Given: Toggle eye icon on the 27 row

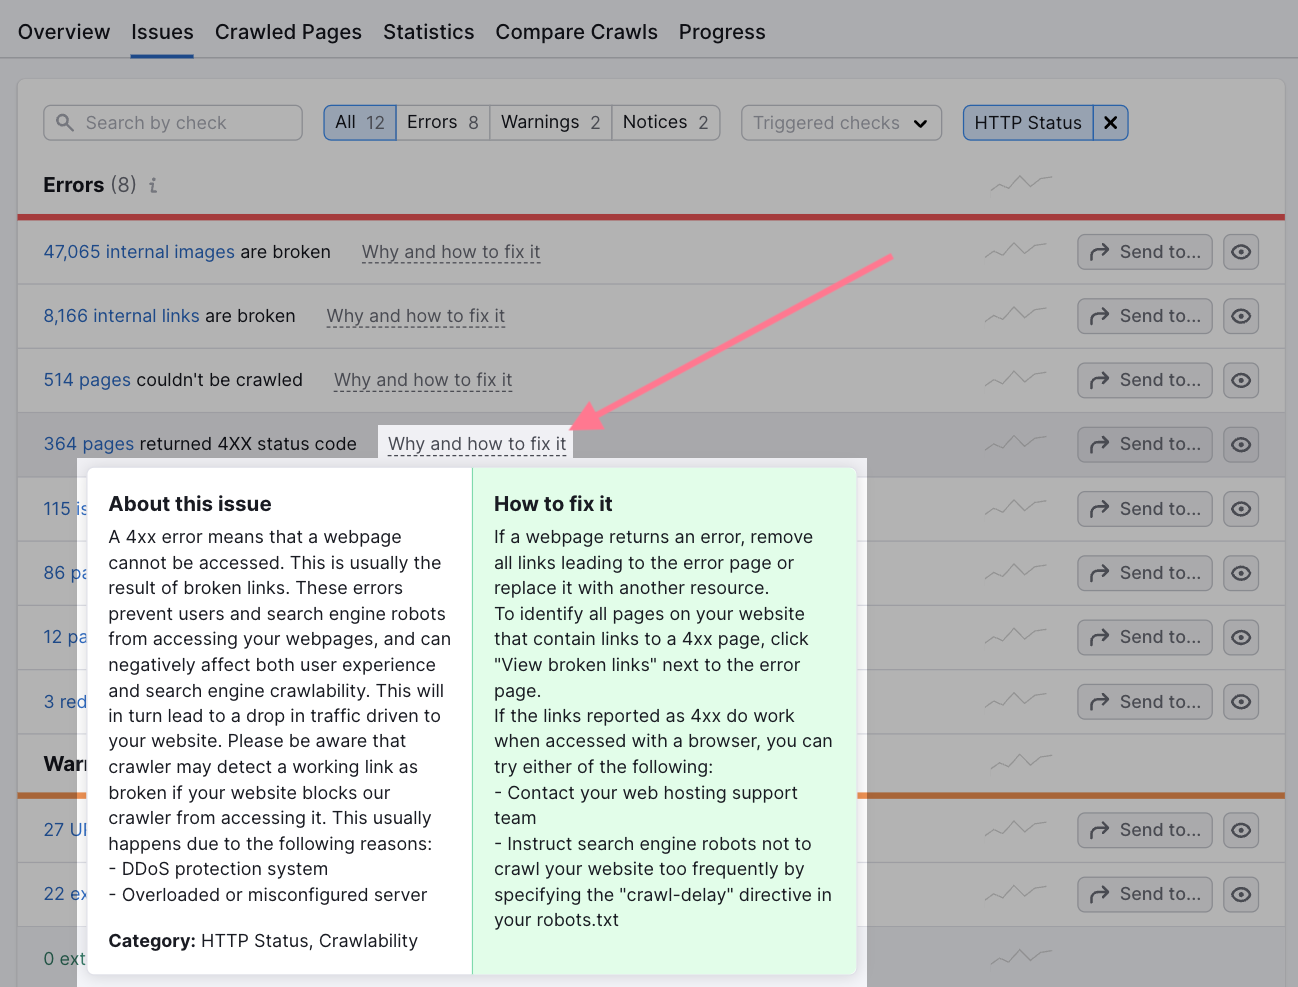Looking at the screenshot, I should [1241, 830].
